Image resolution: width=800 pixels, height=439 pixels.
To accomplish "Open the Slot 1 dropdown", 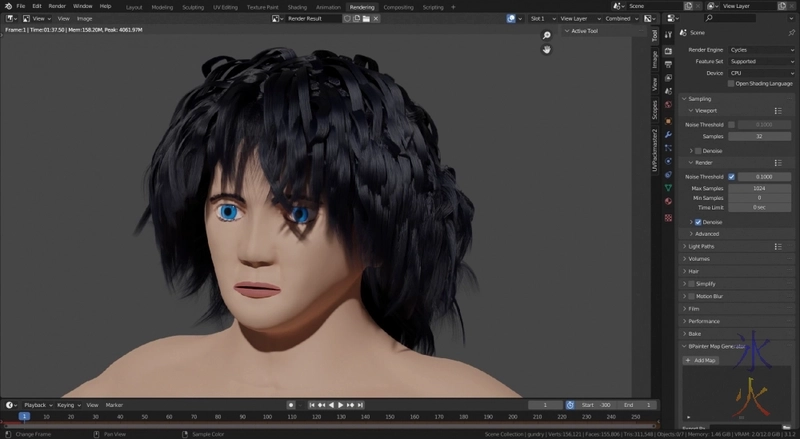I will tap(542, 18).
